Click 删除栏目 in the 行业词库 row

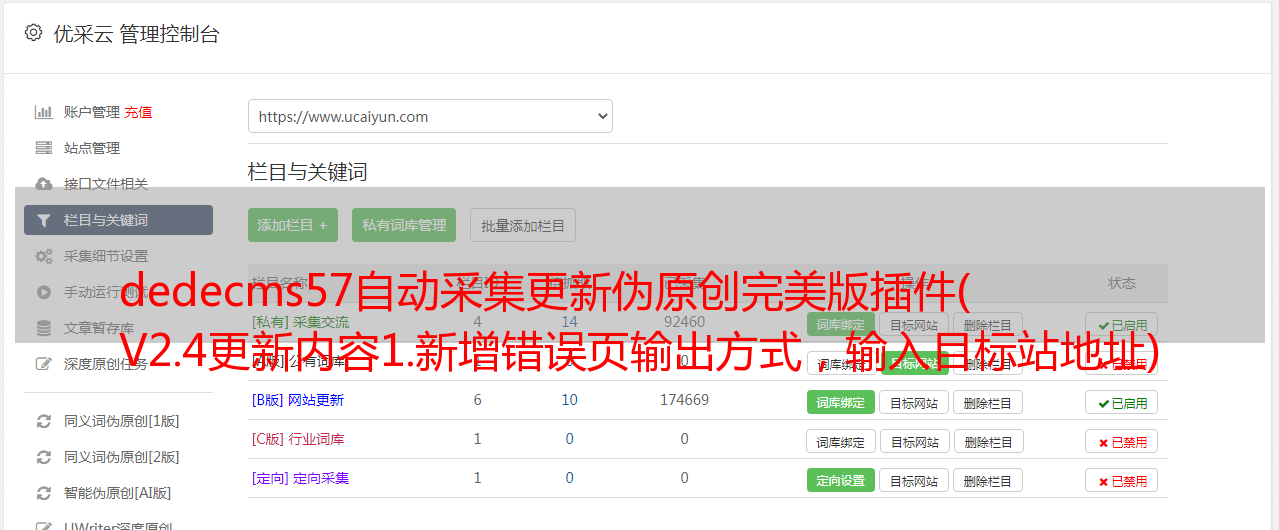988,441
